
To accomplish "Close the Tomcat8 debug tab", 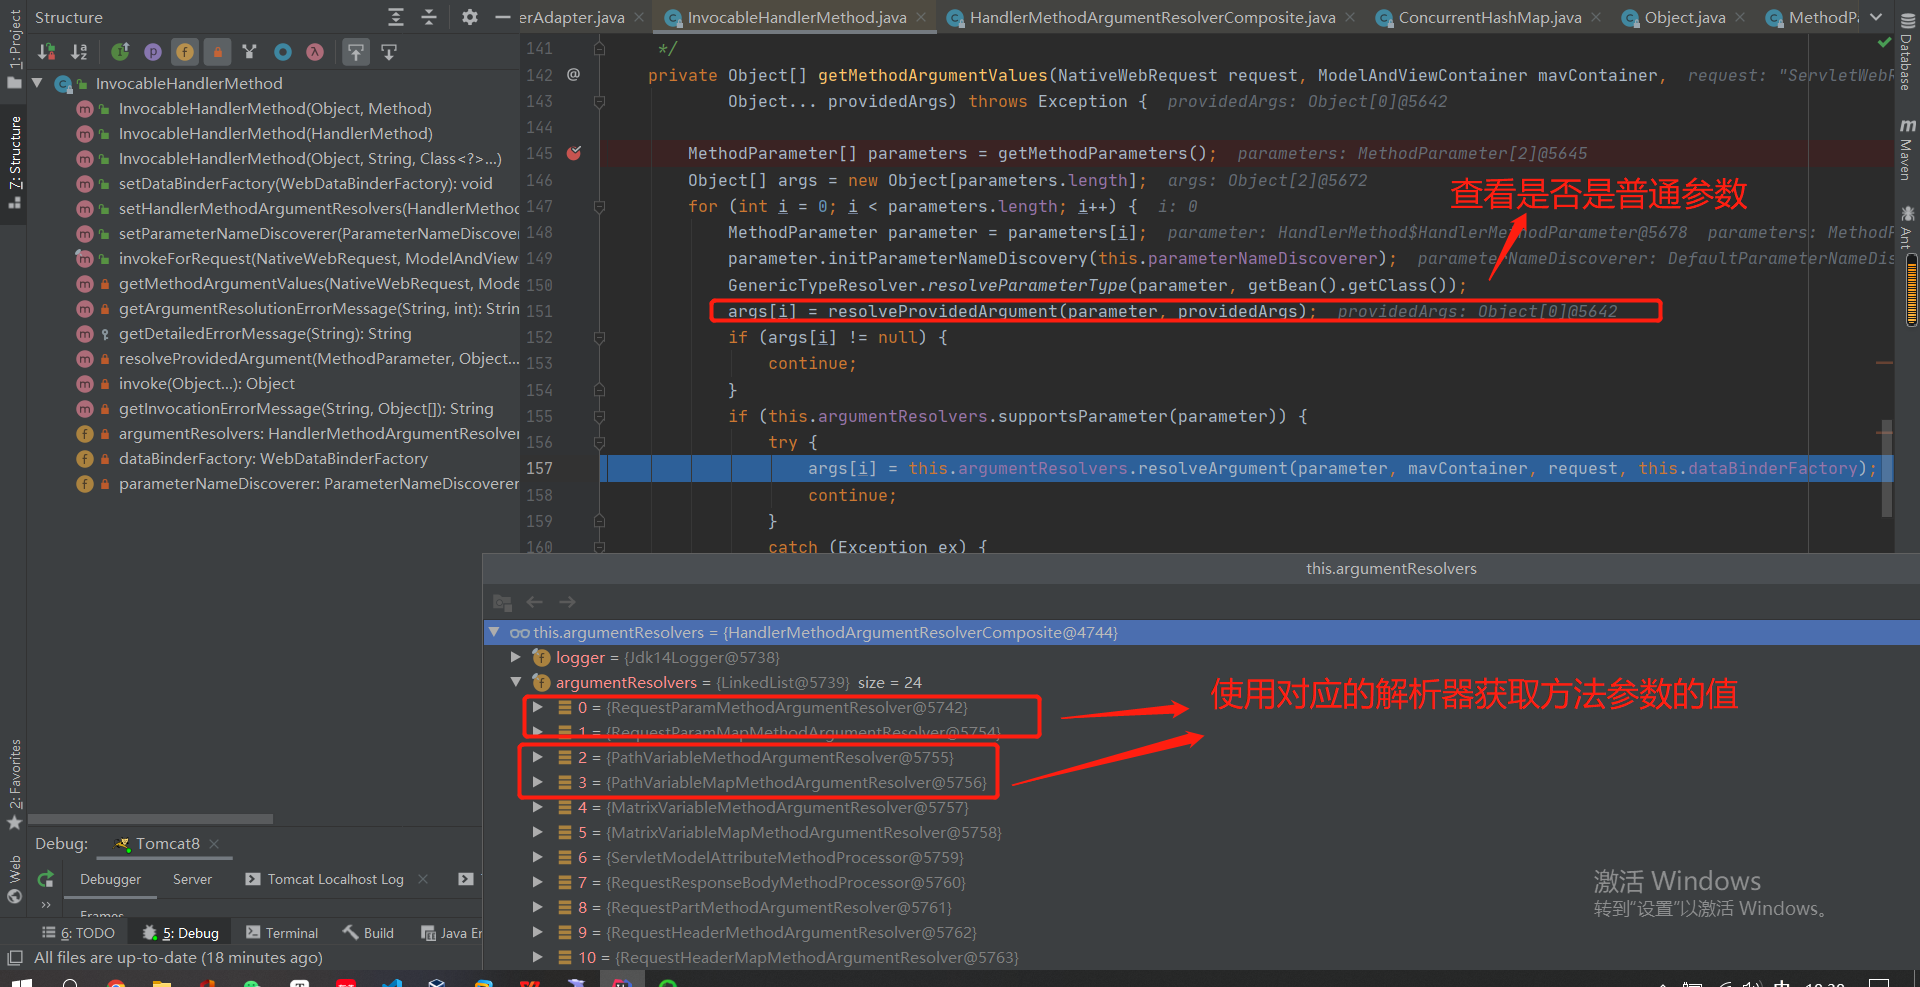I will [x=214, y=844].
